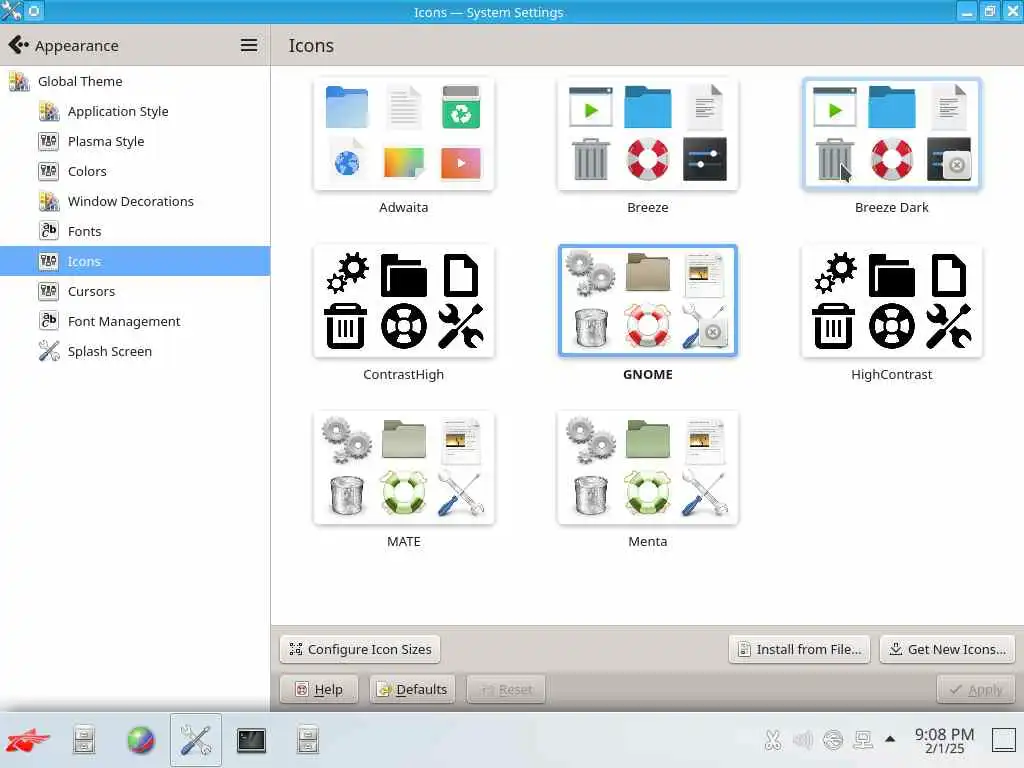
Task: Click the delete overlay icon on GNOME theme
Action: pos(713,332)
